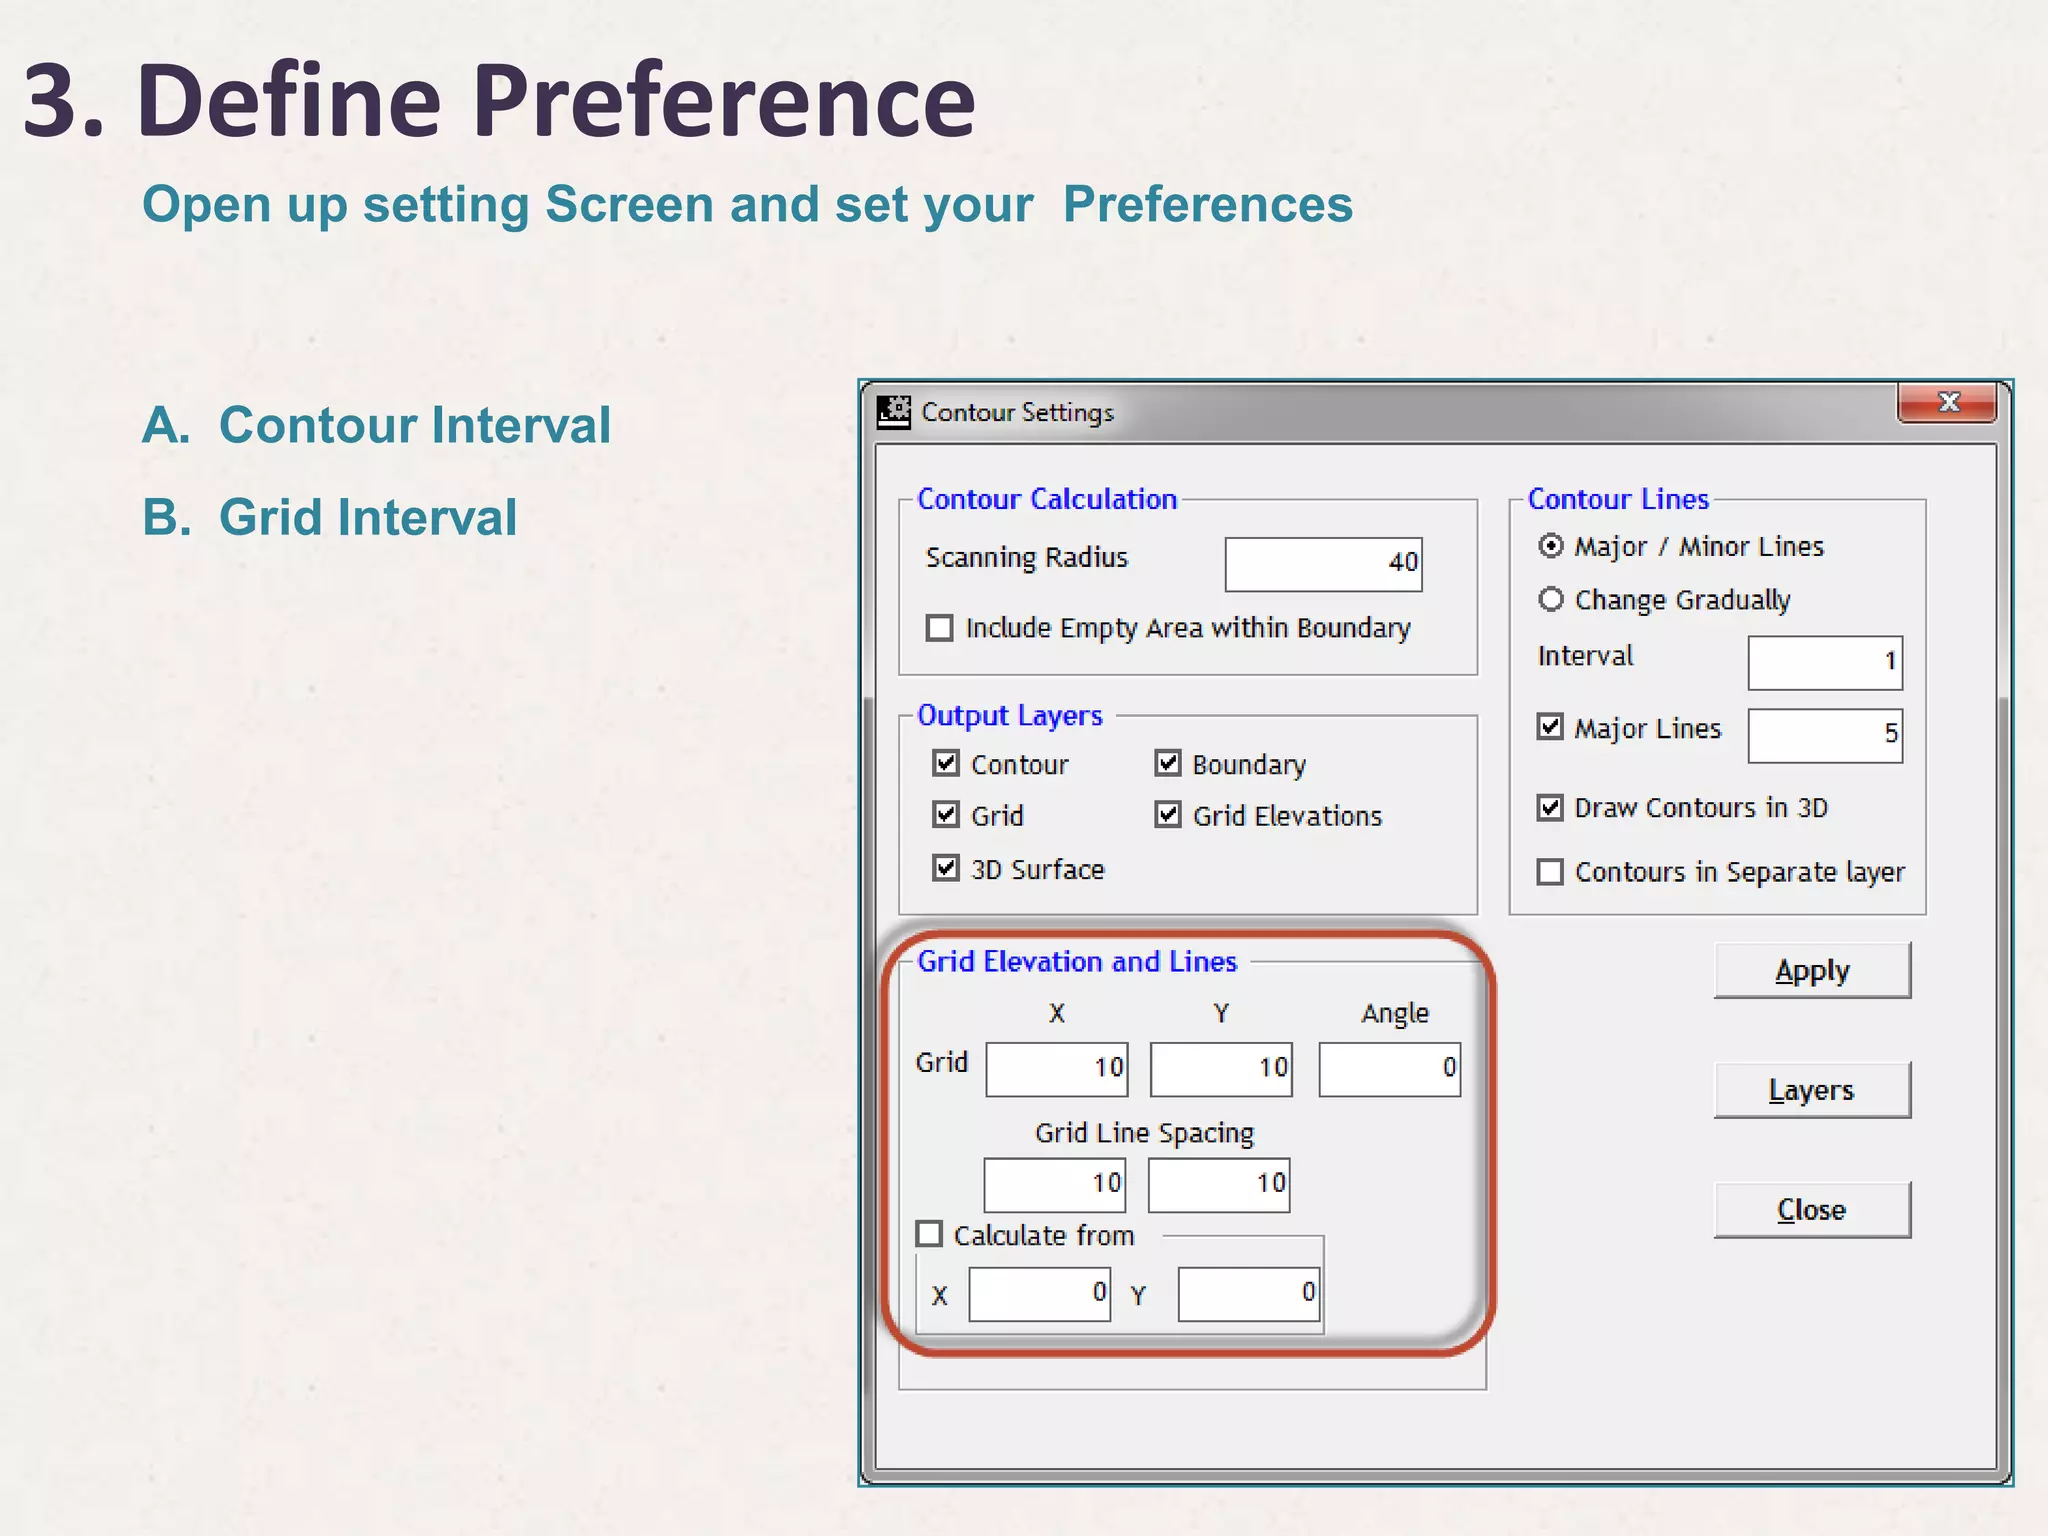This screenshot has height=1536, width=2048.
Task: Tick the Calculate from checkbox
Action: click(x=930, y=1234)
